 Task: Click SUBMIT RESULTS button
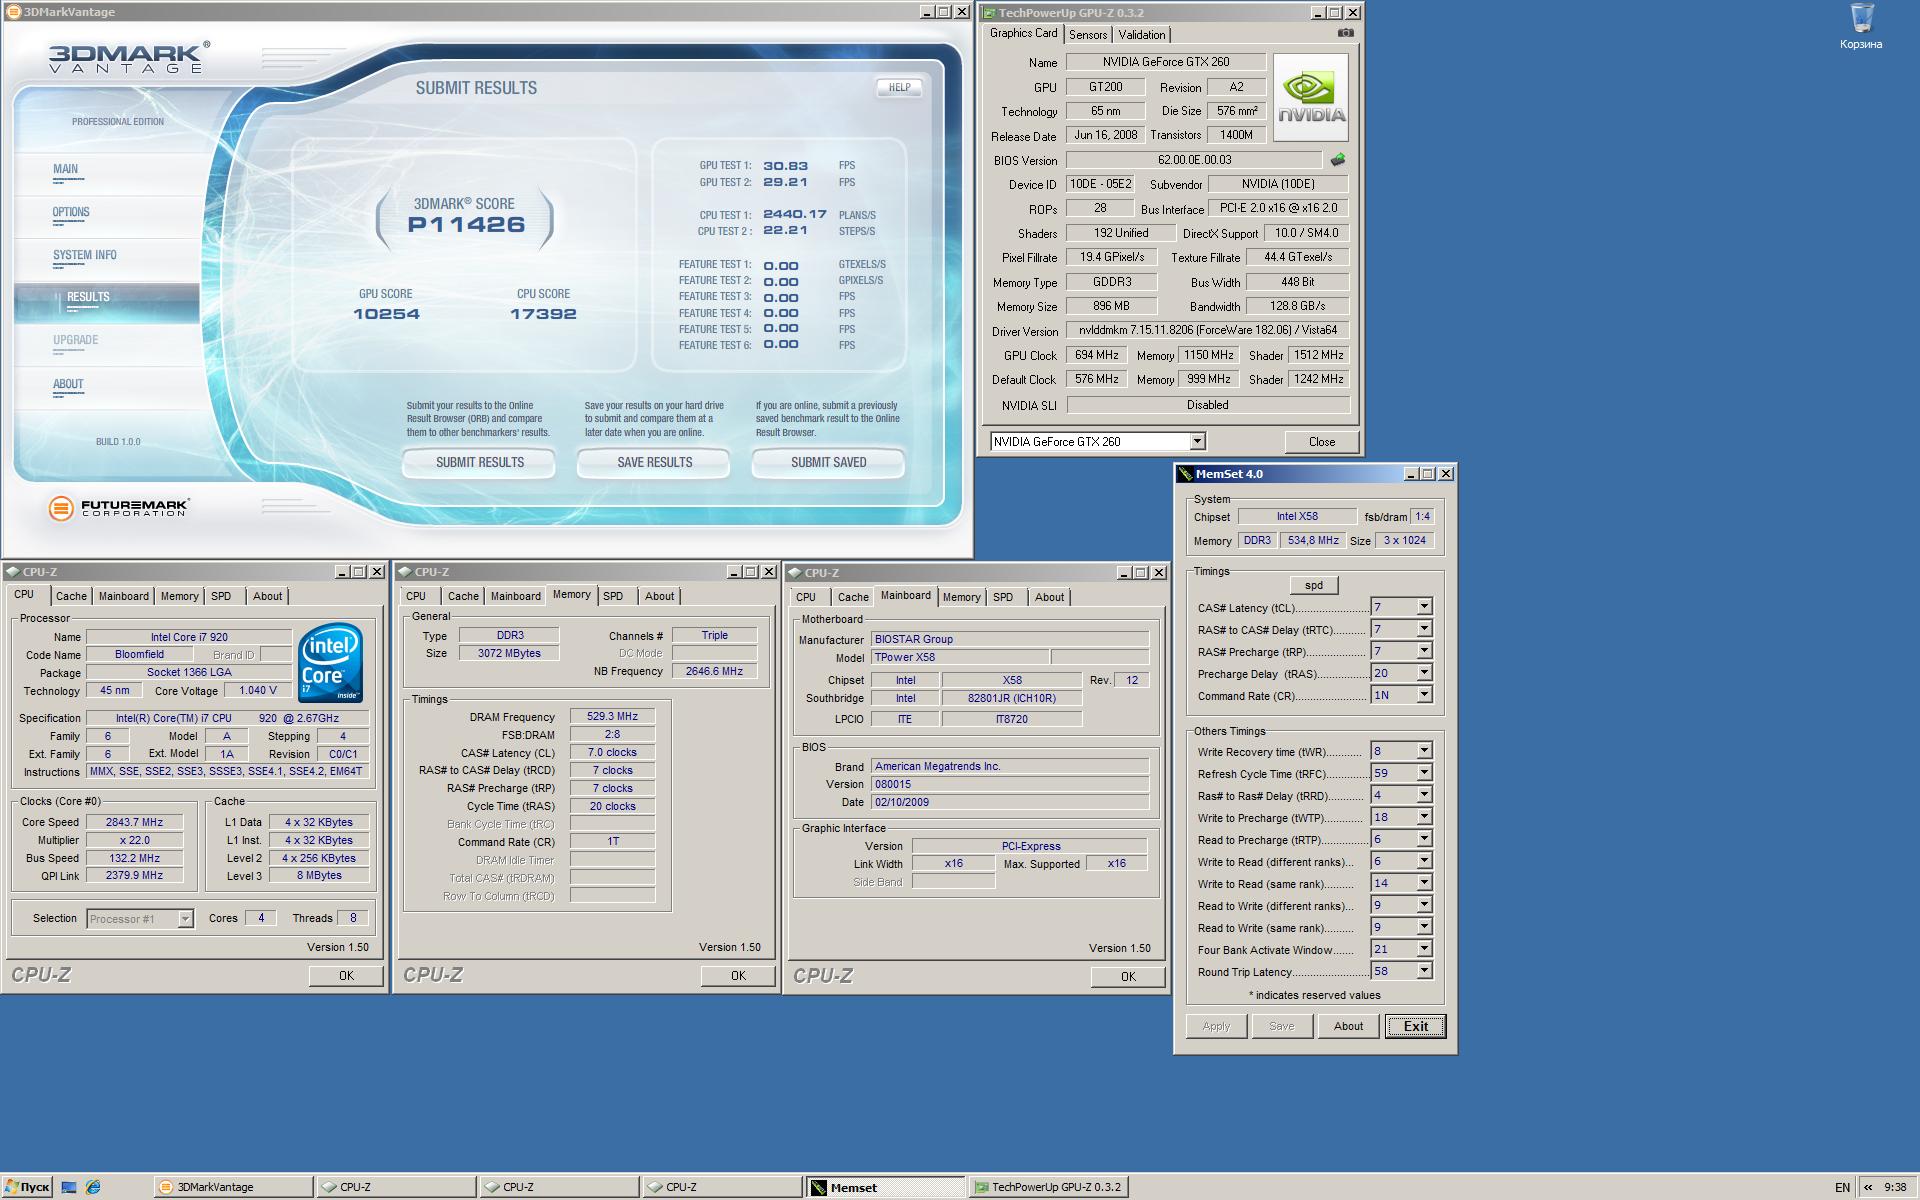click(x=479, y=462)
